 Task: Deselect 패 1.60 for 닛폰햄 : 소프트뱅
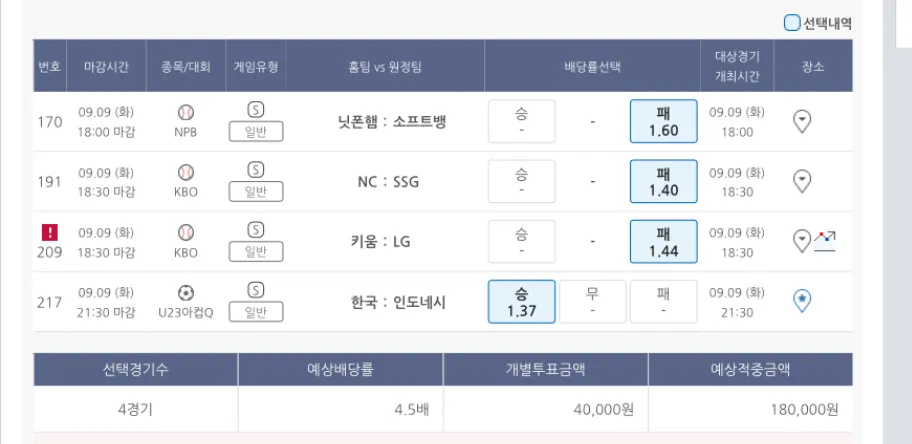[663, 122]
